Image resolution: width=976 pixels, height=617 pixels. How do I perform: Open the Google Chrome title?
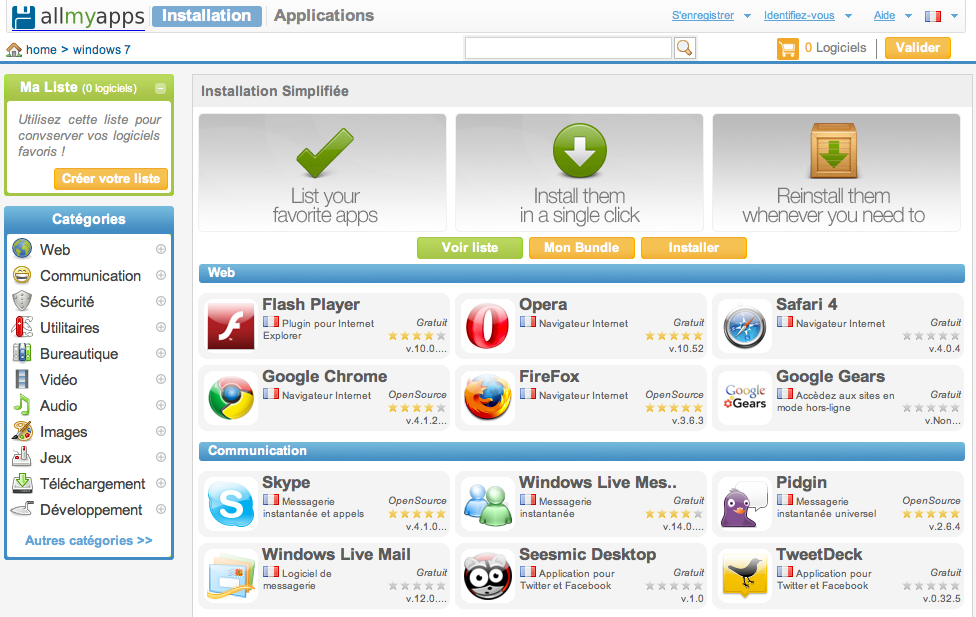(324, 376)
